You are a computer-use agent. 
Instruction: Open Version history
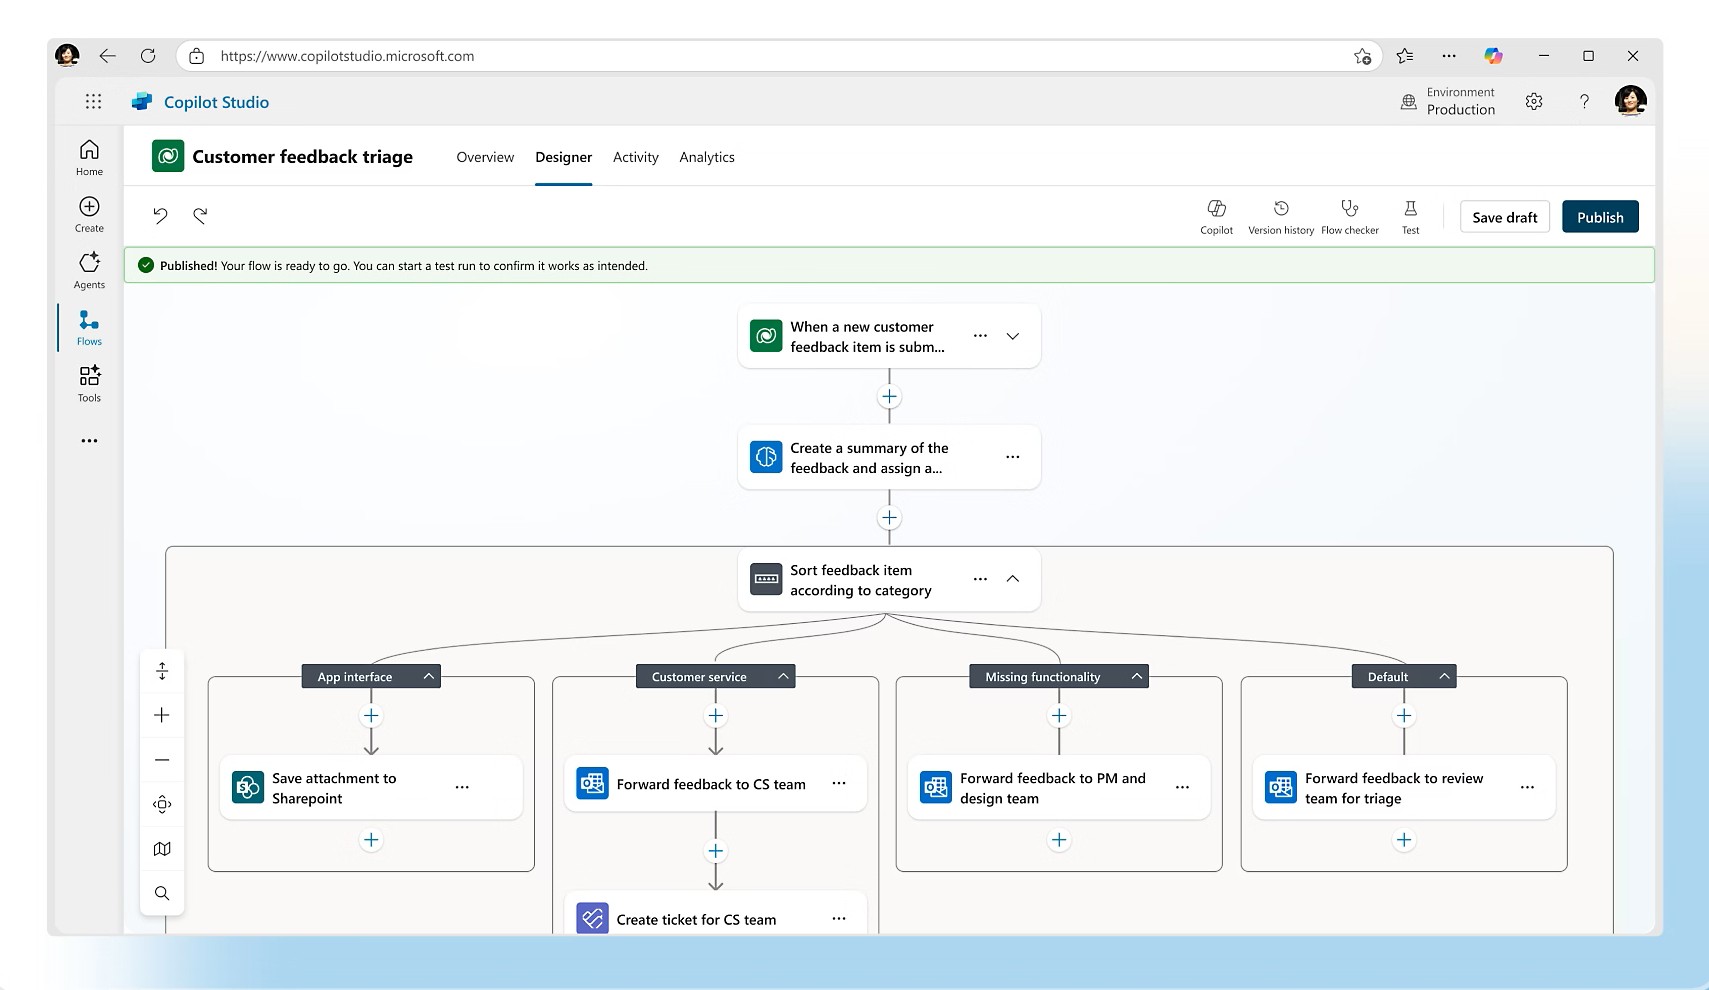coord(1280,216)
